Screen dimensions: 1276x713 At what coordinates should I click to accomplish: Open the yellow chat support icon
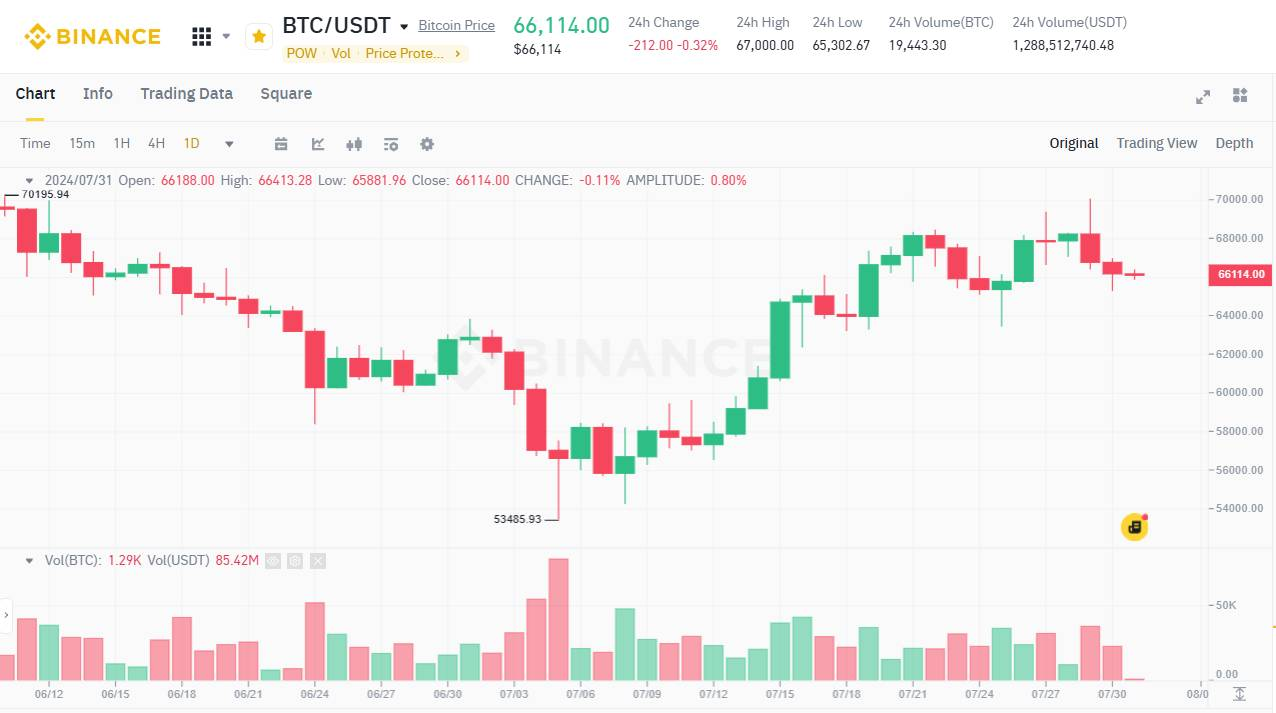click(1134, 527)
